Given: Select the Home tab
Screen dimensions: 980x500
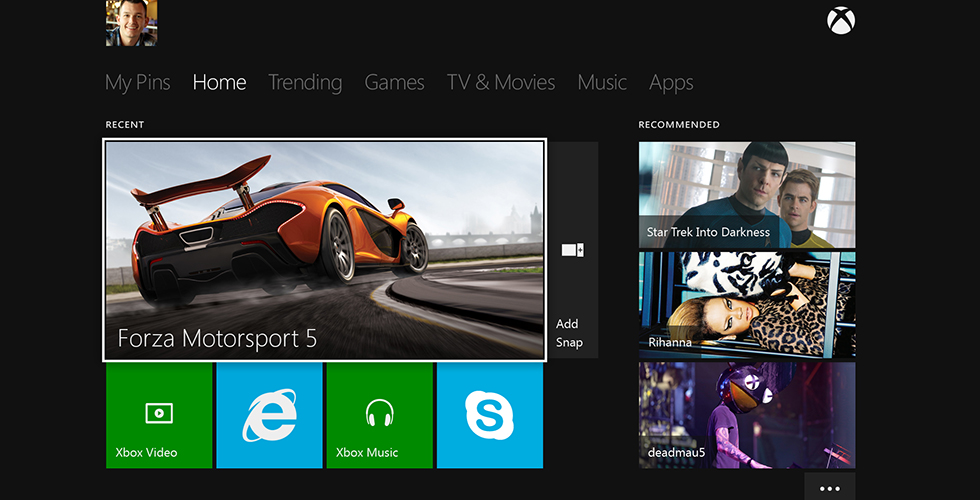Looking at the screenshot, I should [x=219, y=83].
